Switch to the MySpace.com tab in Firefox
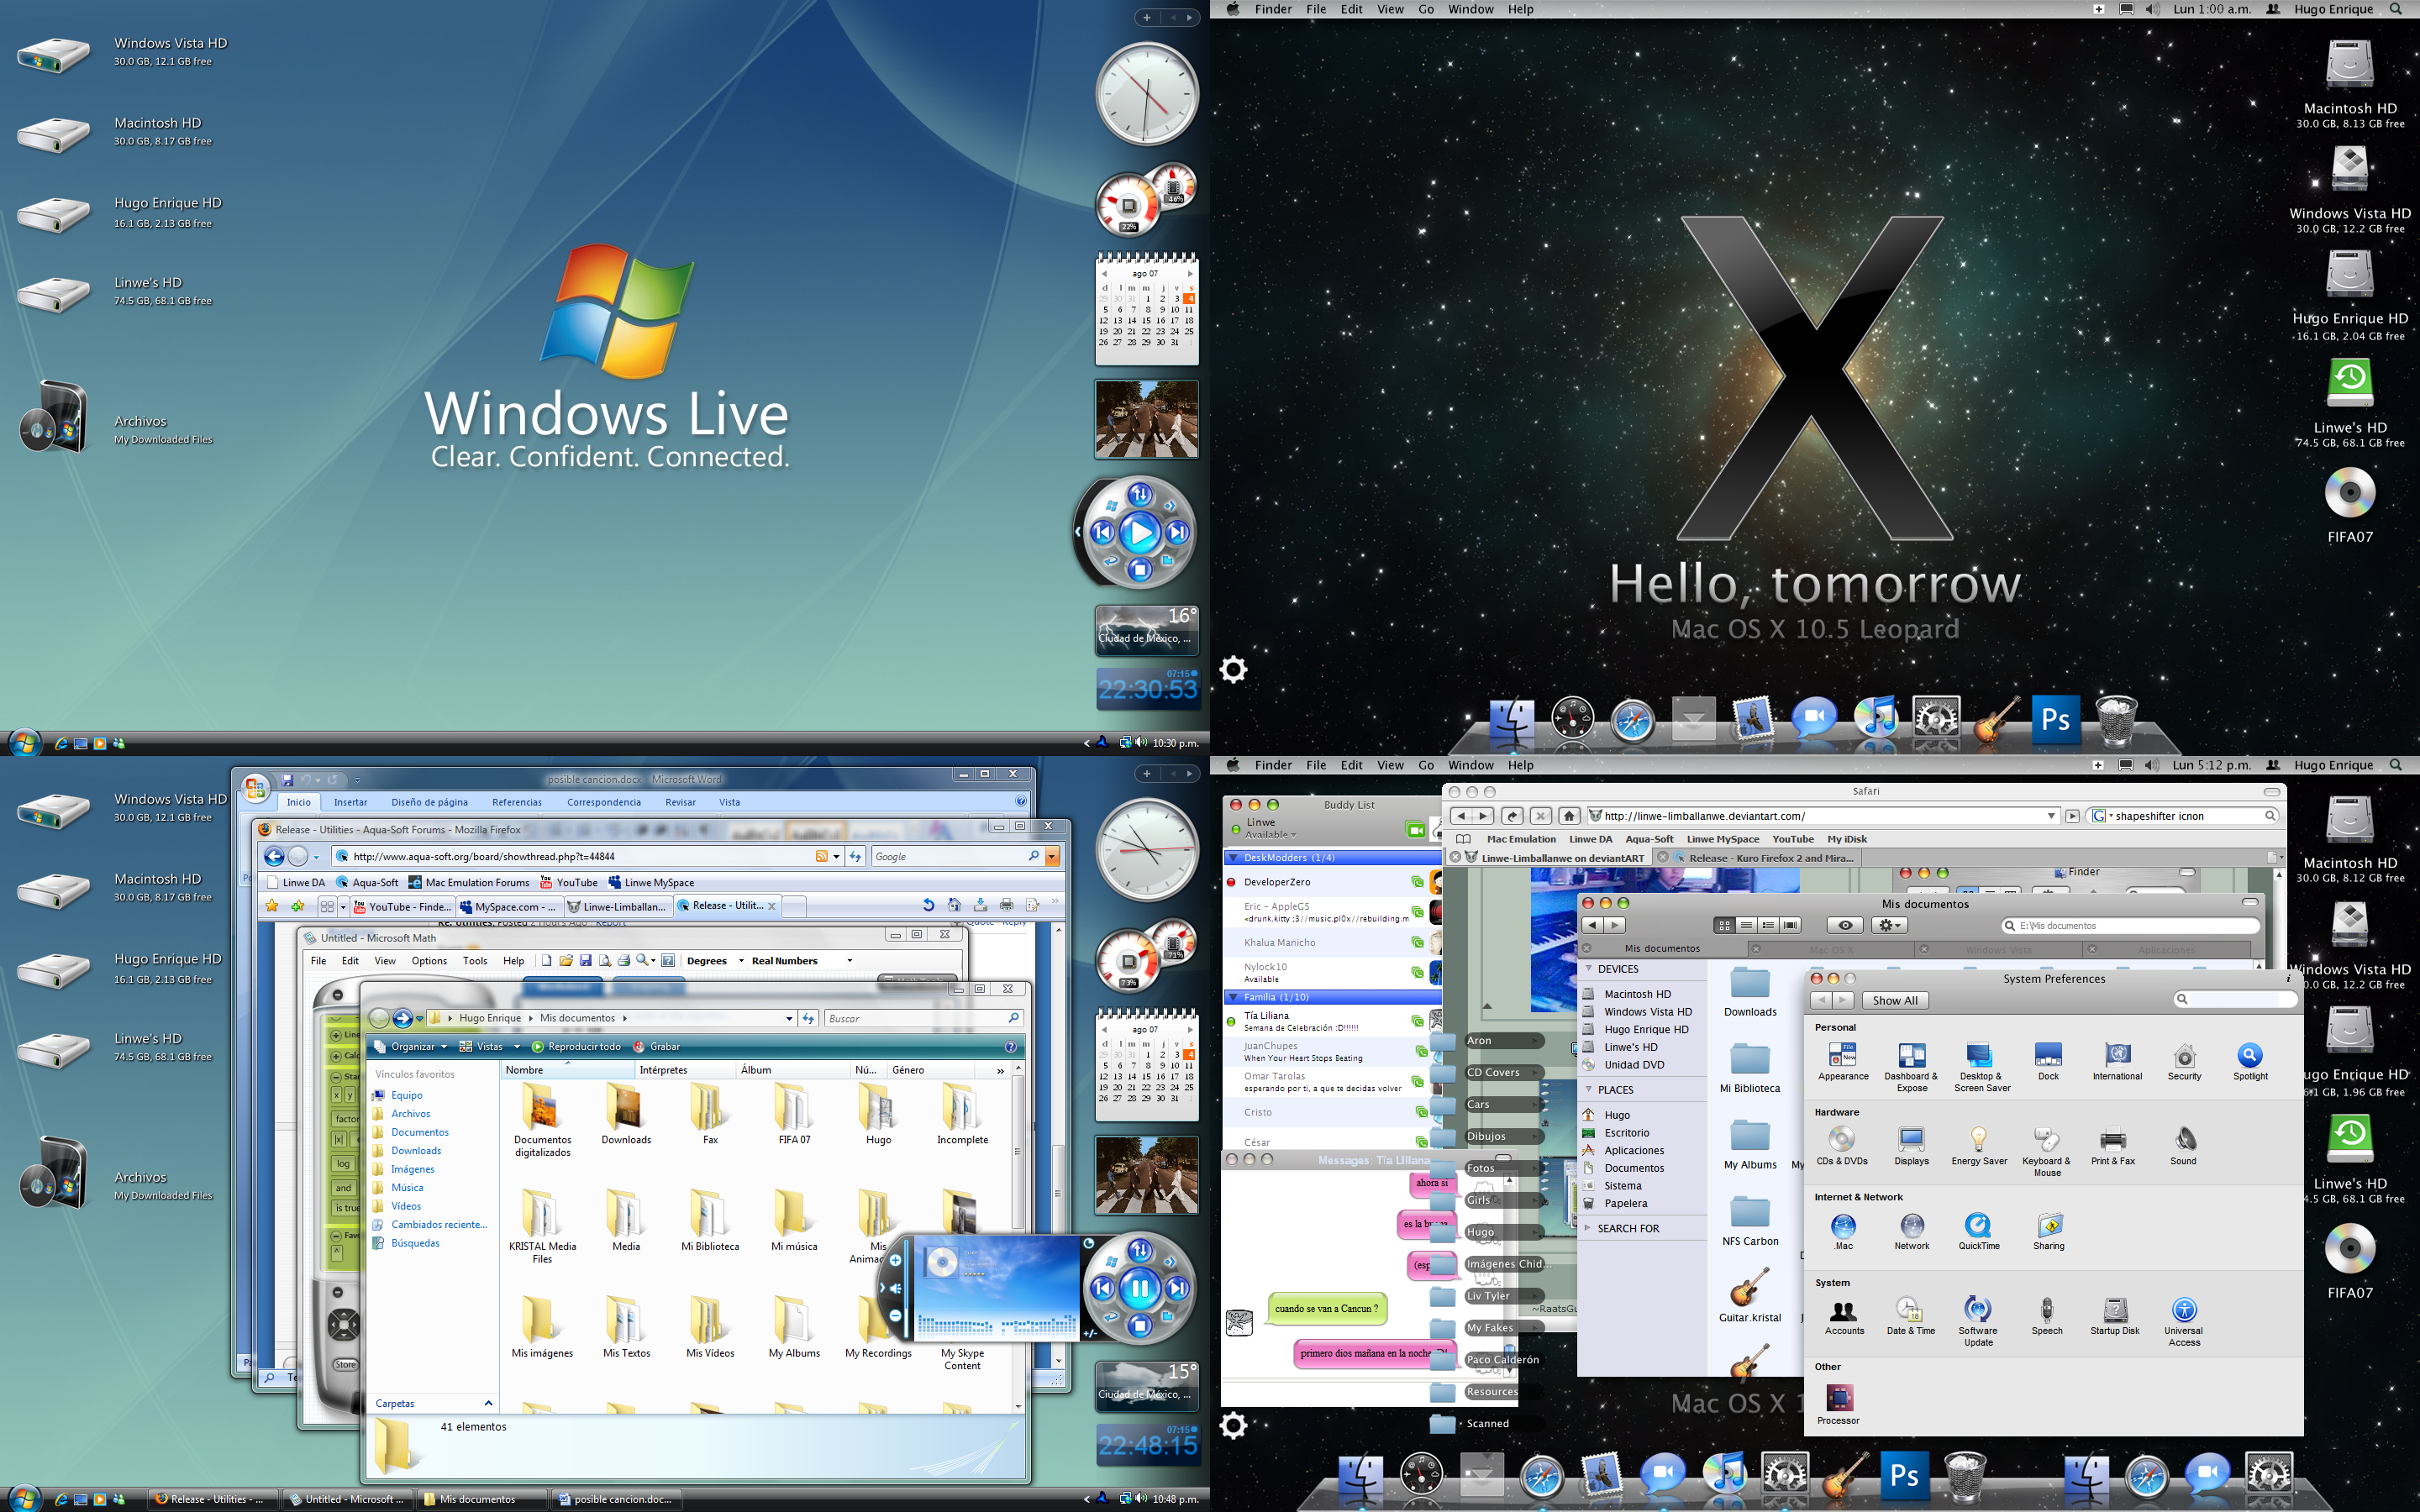The height and width of the screenshot is (1512, 2420). pyautogui.click(x=508, y=906)
